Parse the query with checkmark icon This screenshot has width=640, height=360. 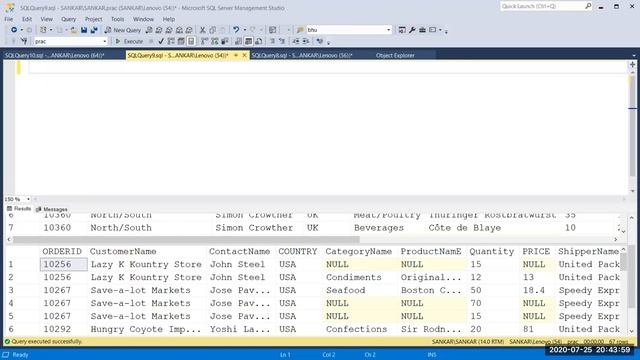coord(161,41)
